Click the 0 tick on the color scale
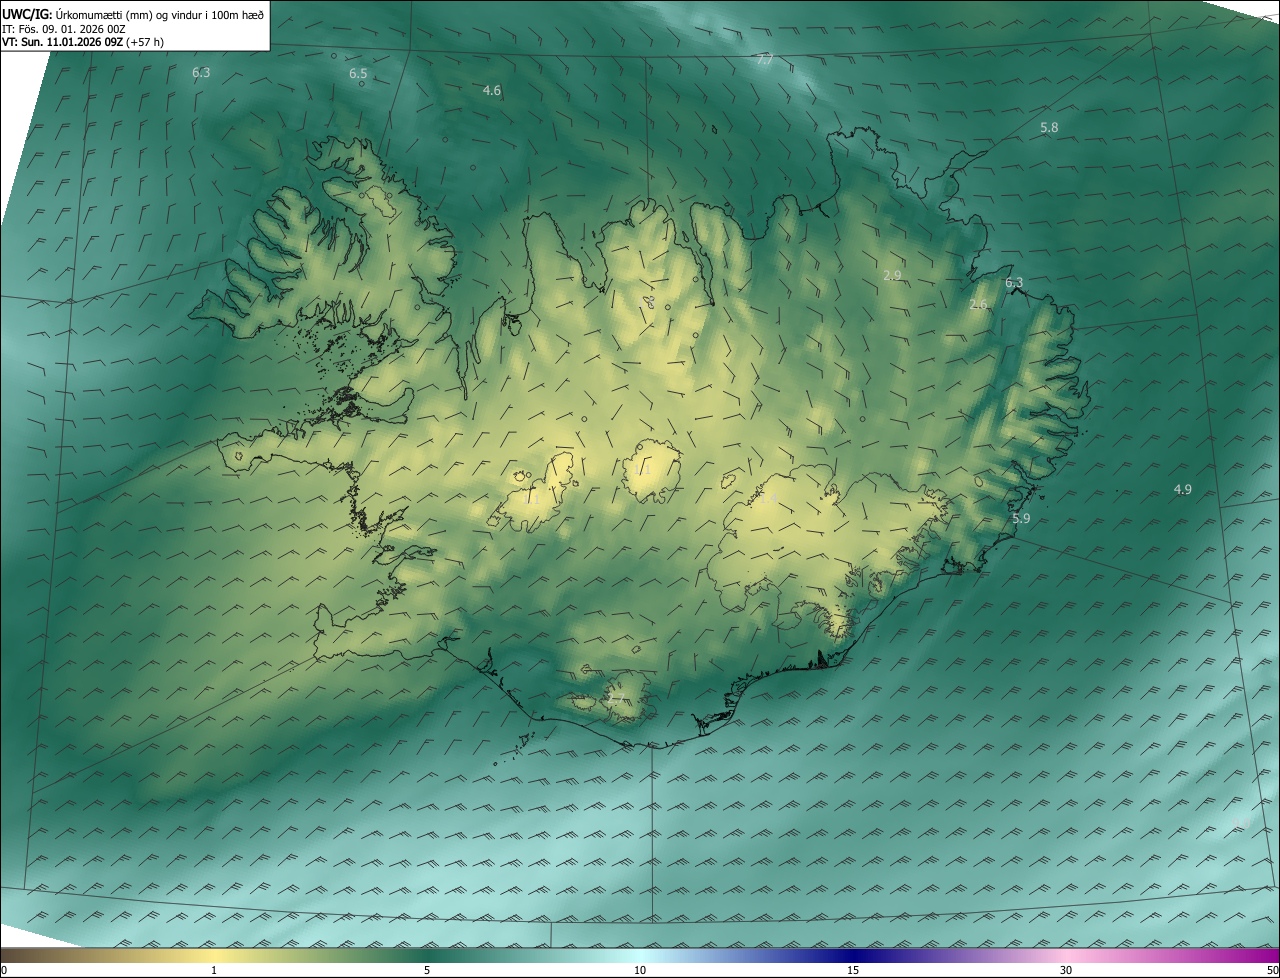Viewport: 1280px width, 978px height. pos(4,970)
